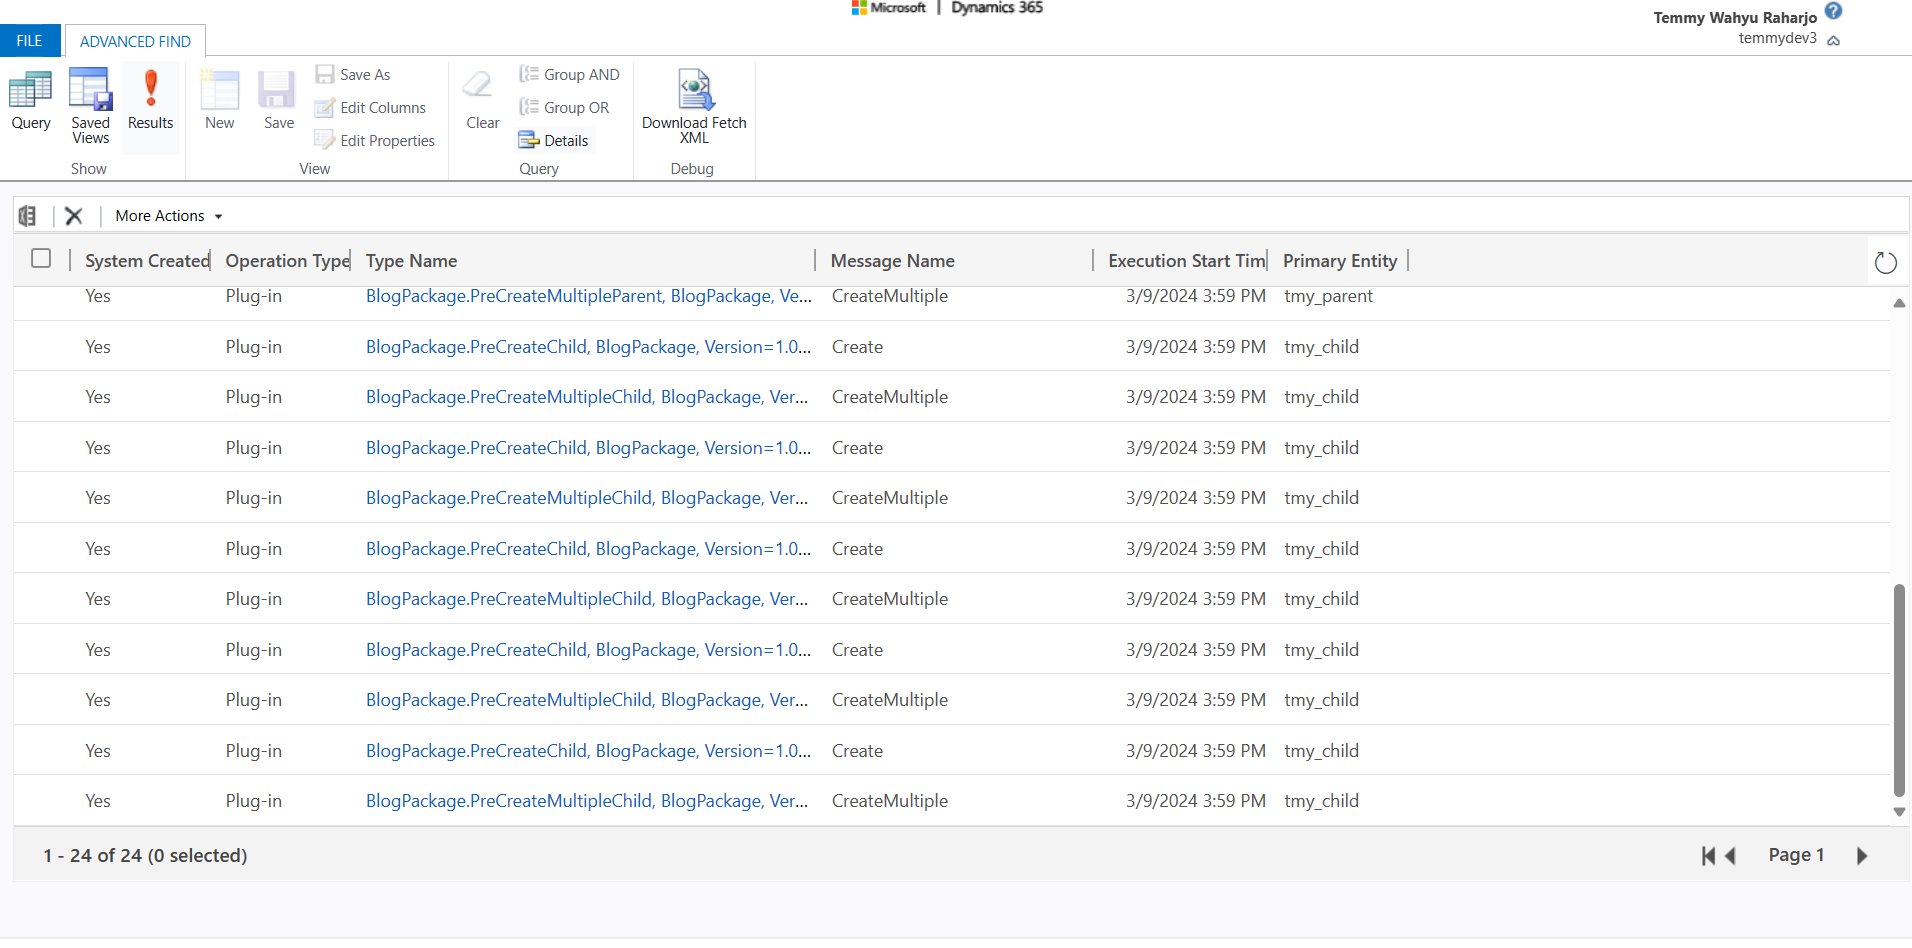Screen dimensions: 1912x948
Task: Export results to Excel icon
Action: [x=28, y=216]
